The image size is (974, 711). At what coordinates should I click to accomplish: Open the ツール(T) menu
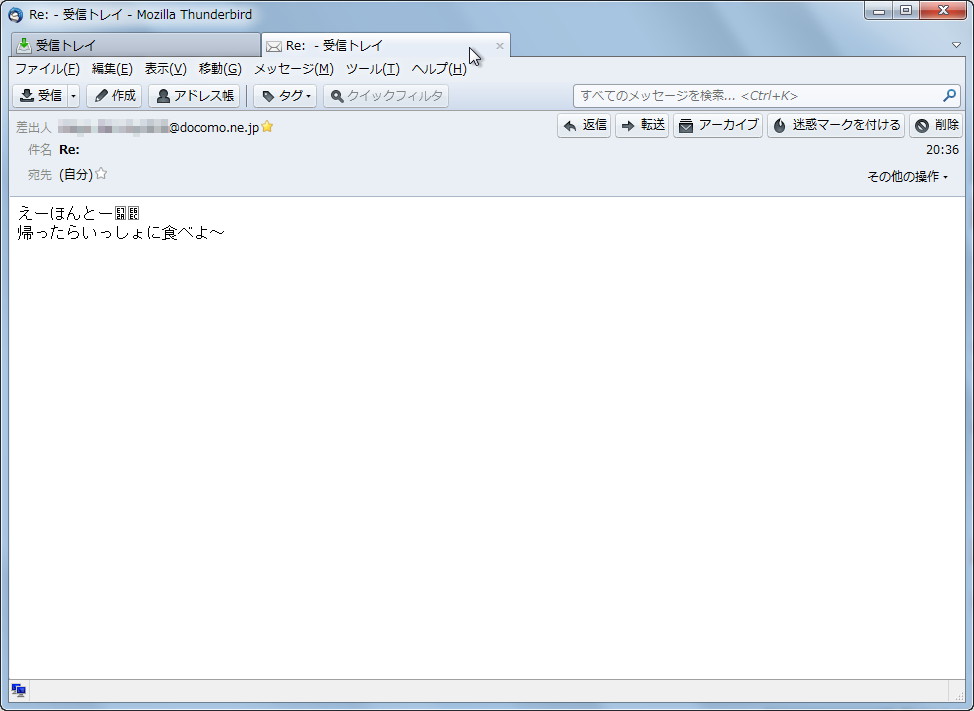[373, 69]
